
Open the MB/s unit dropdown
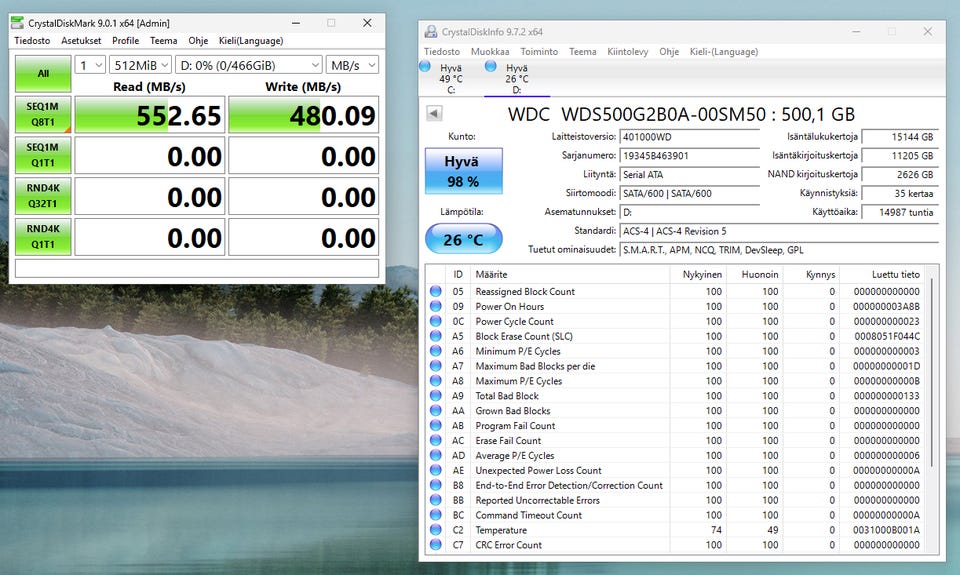[x=352, y=65]
